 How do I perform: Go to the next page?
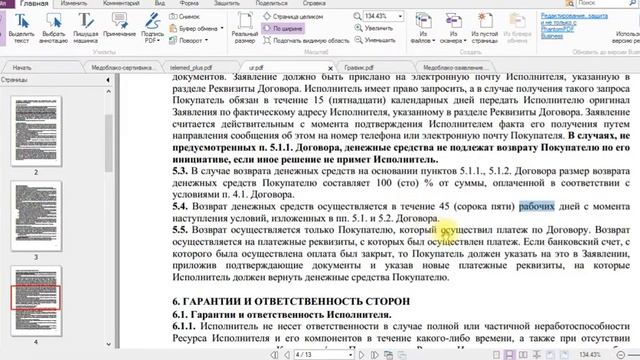[x=362, y=355]
